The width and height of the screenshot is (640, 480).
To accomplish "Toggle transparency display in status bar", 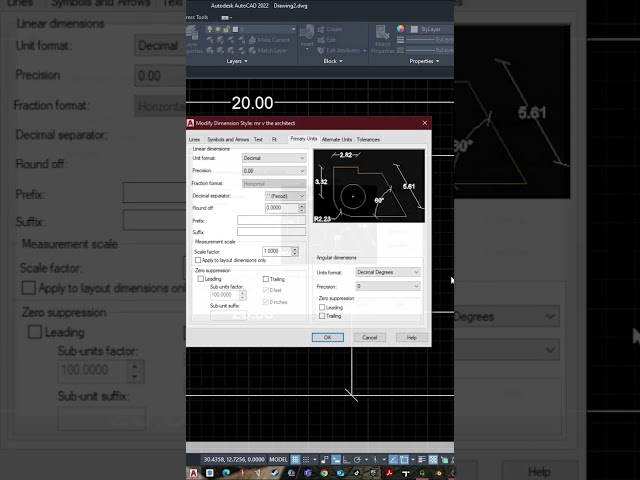I will (433, 460).
